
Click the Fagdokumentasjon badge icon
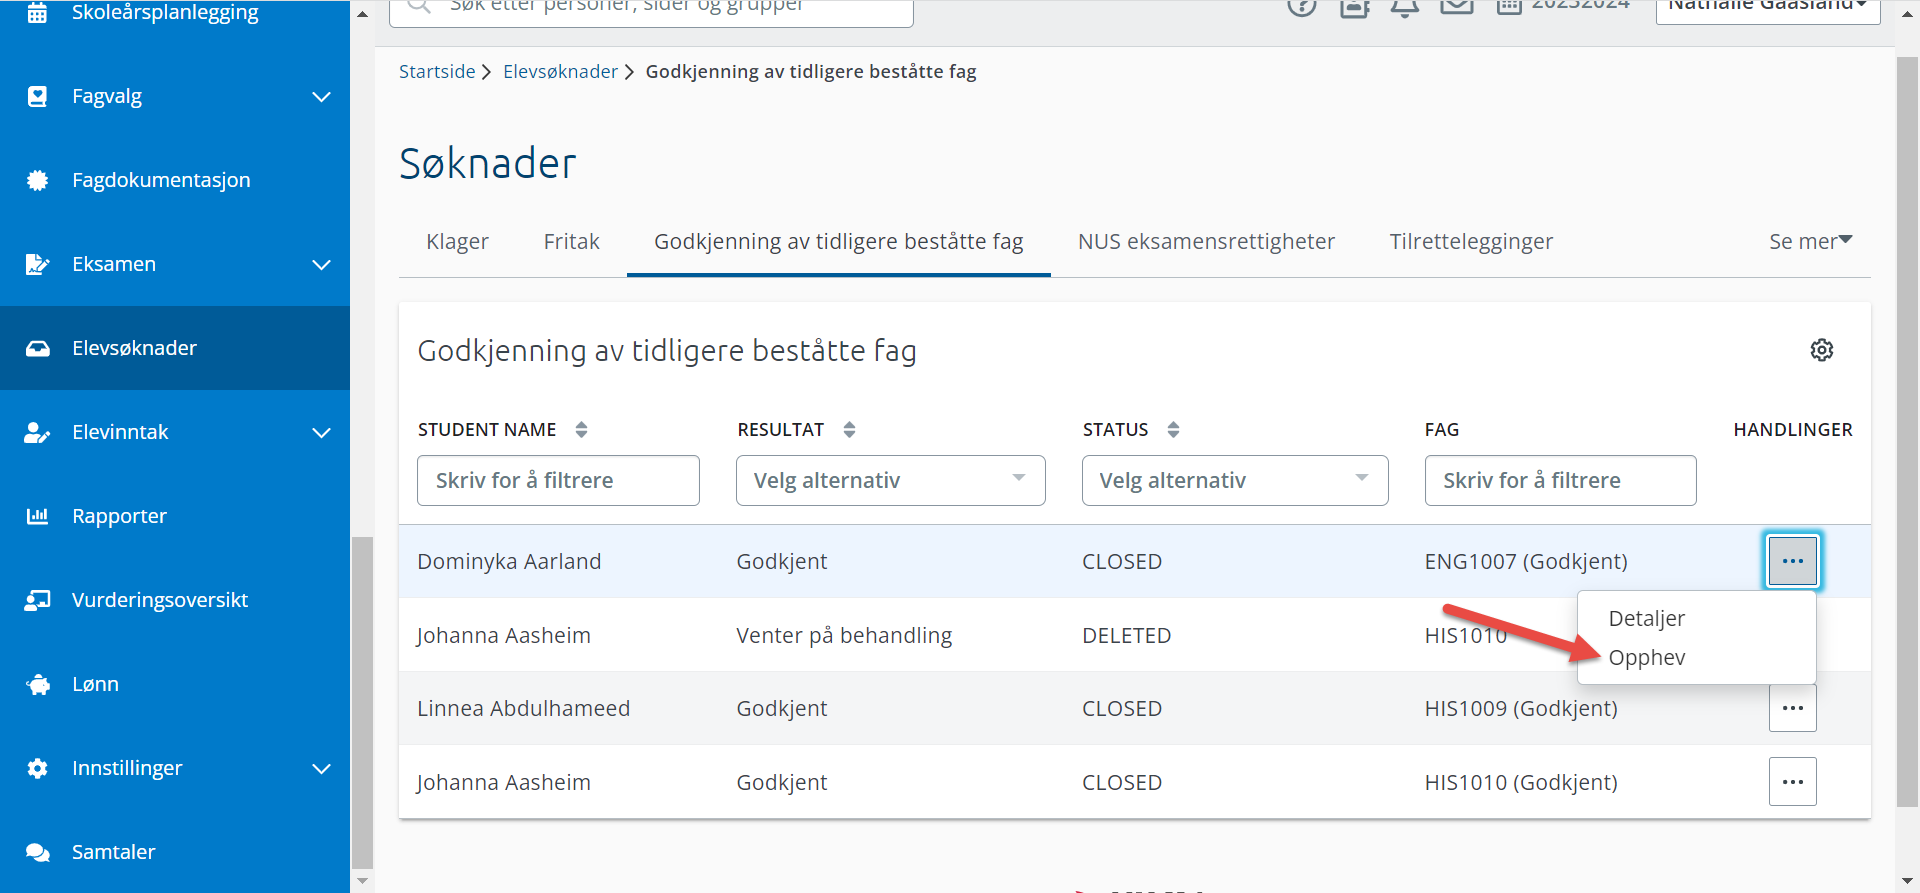[37, 180]
